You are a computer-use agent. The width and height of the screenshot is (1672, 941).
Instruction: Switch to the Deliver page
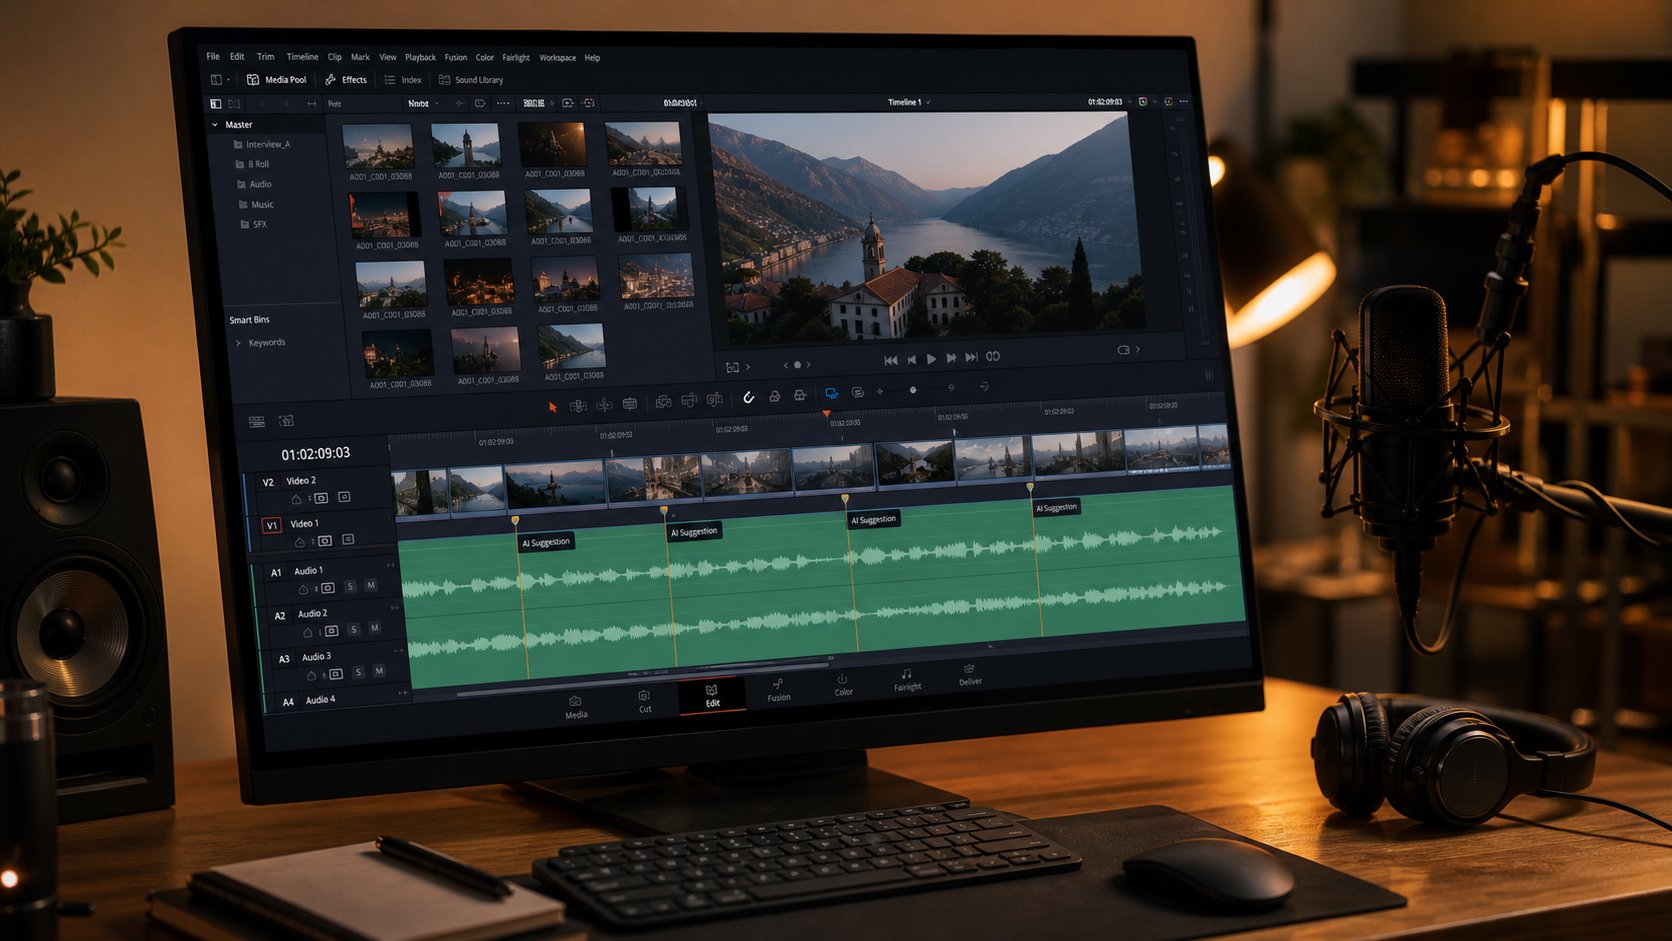[x=970, y=675]
